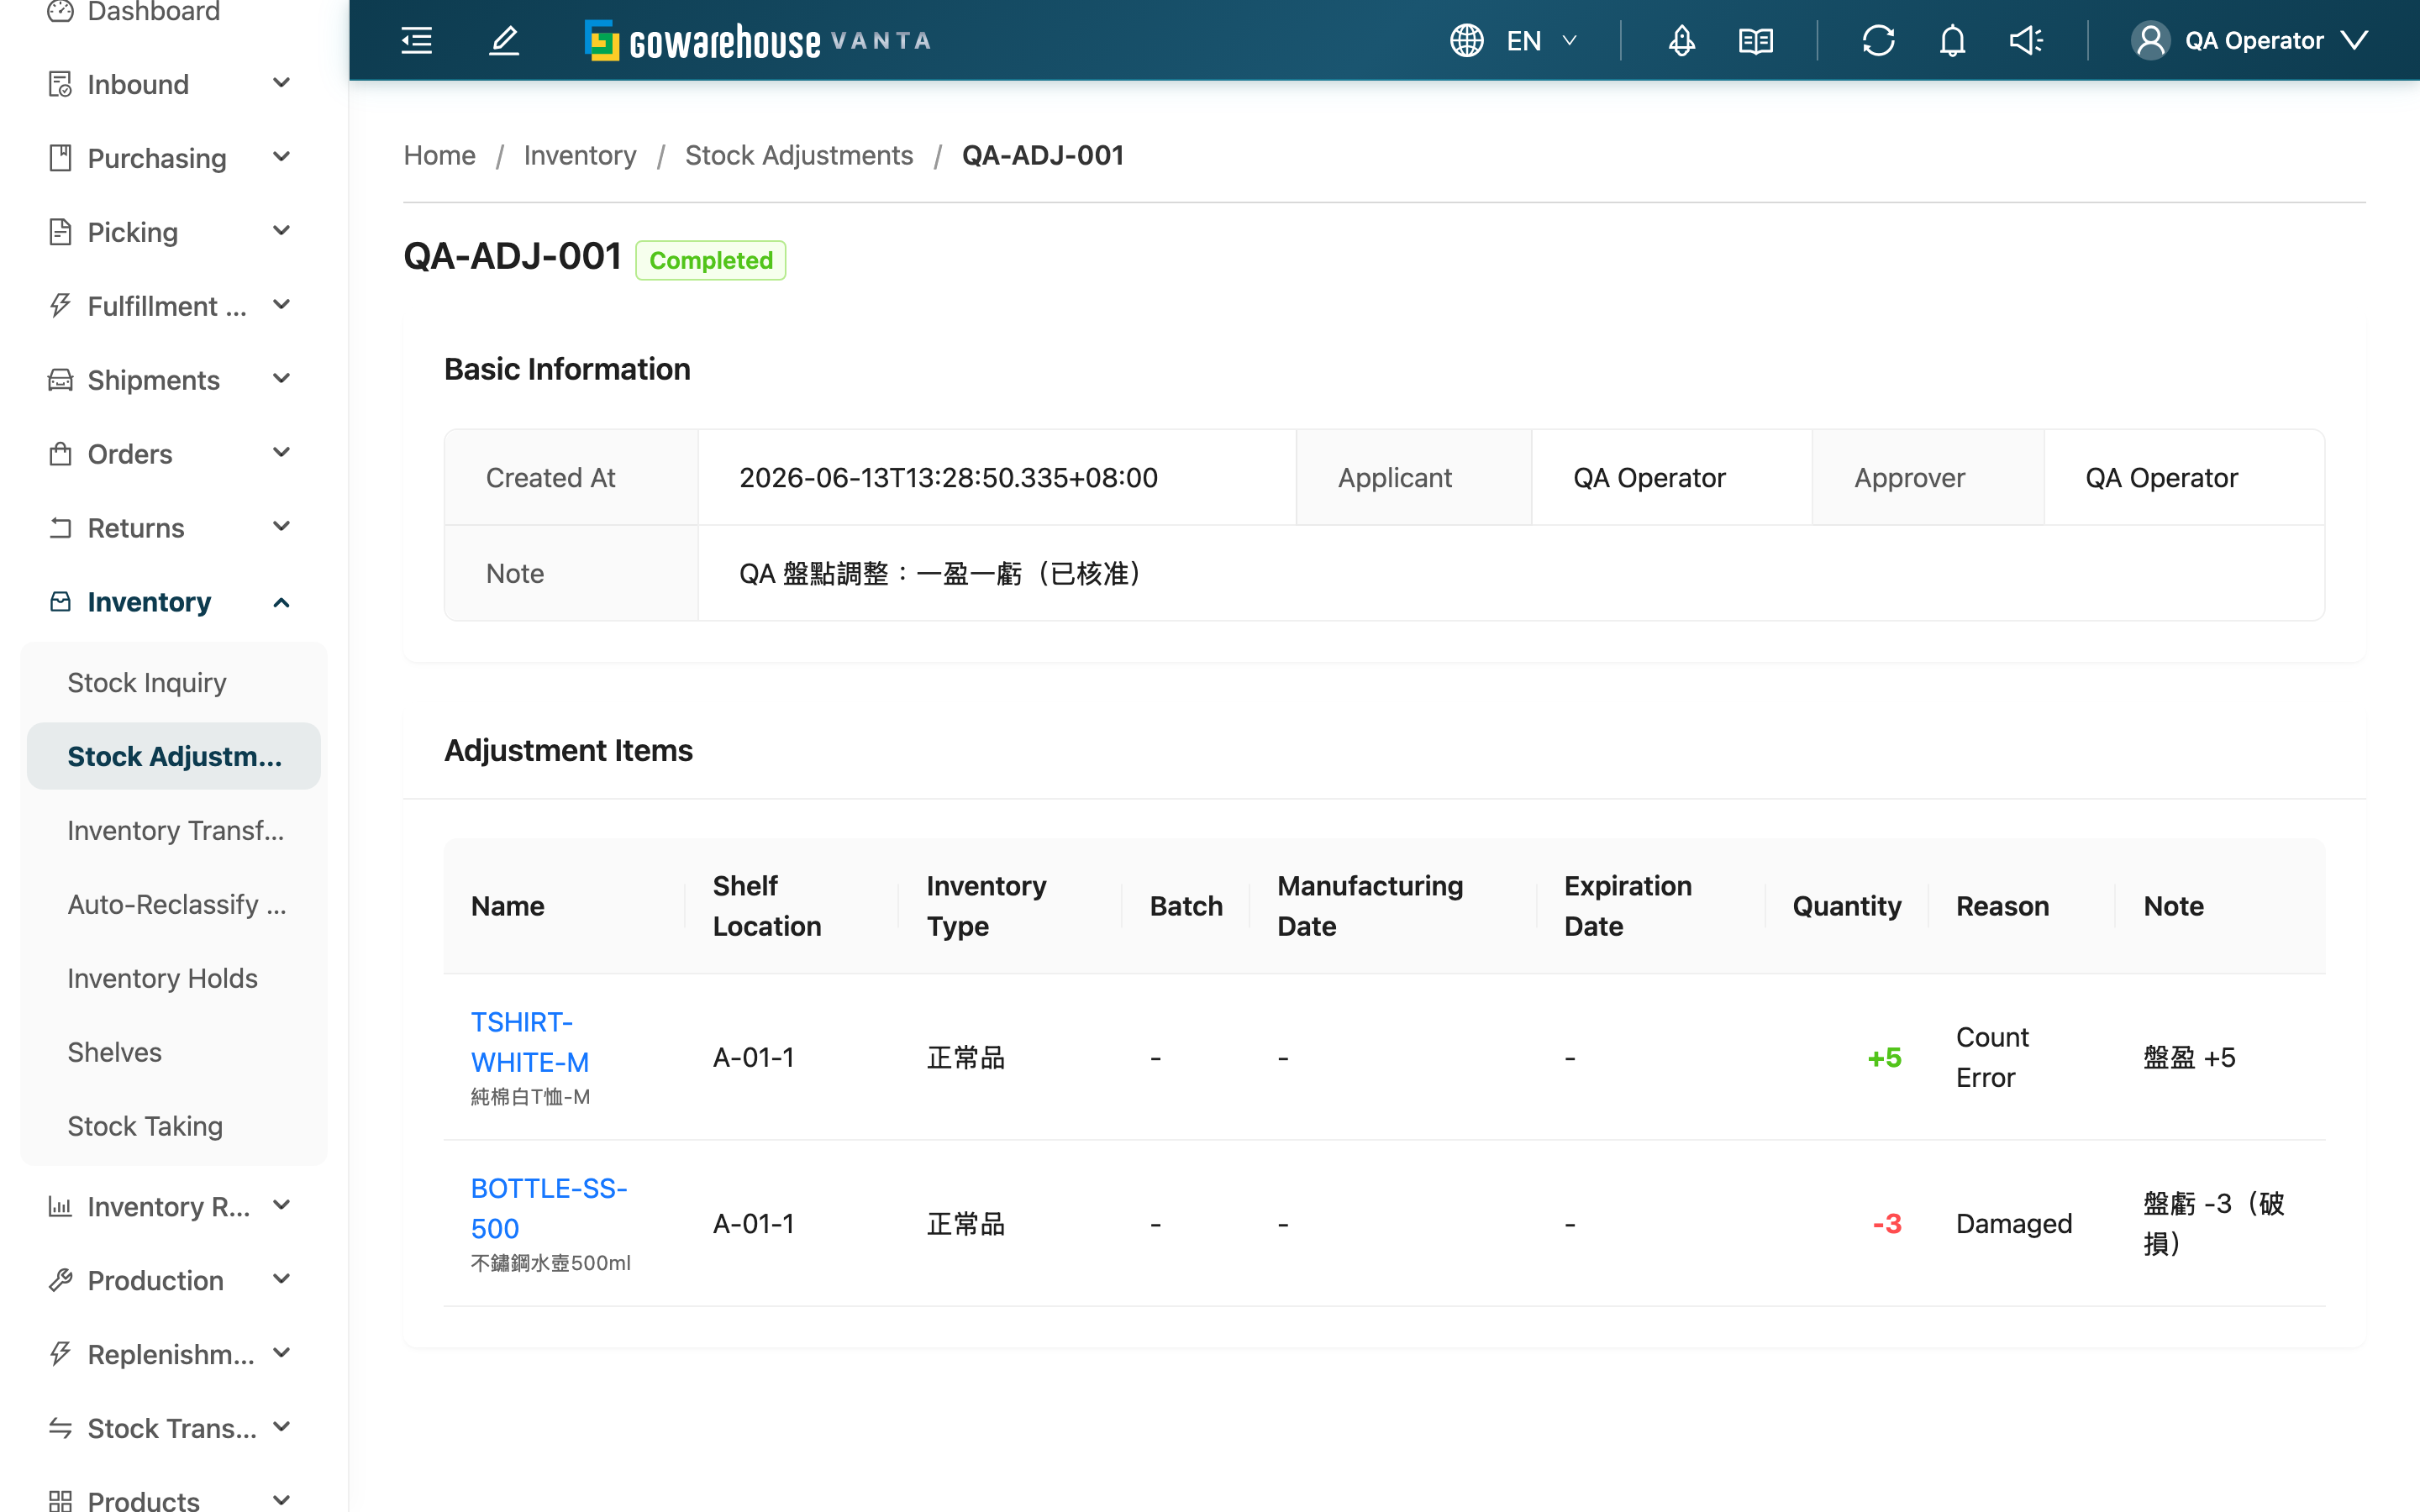Expand the Purchasing menu chevron
This screenshot has width=2420, height=1512.
tap(282, 157)
